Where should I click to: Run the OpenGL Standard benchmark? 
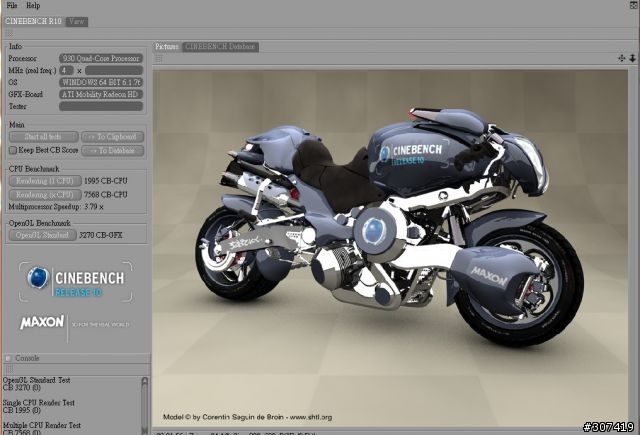42,235
